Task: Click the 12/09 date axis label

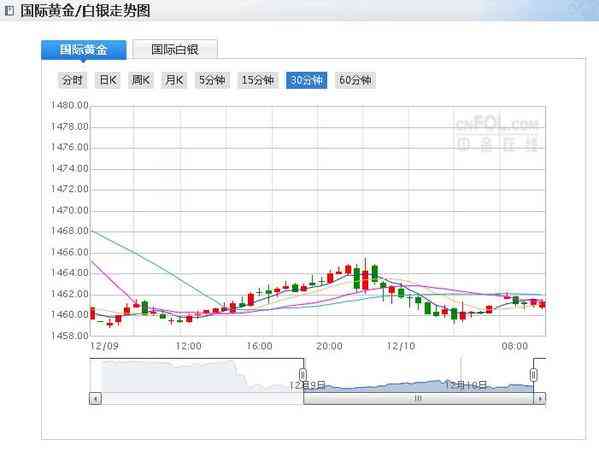Action: [x=104, y=346]
